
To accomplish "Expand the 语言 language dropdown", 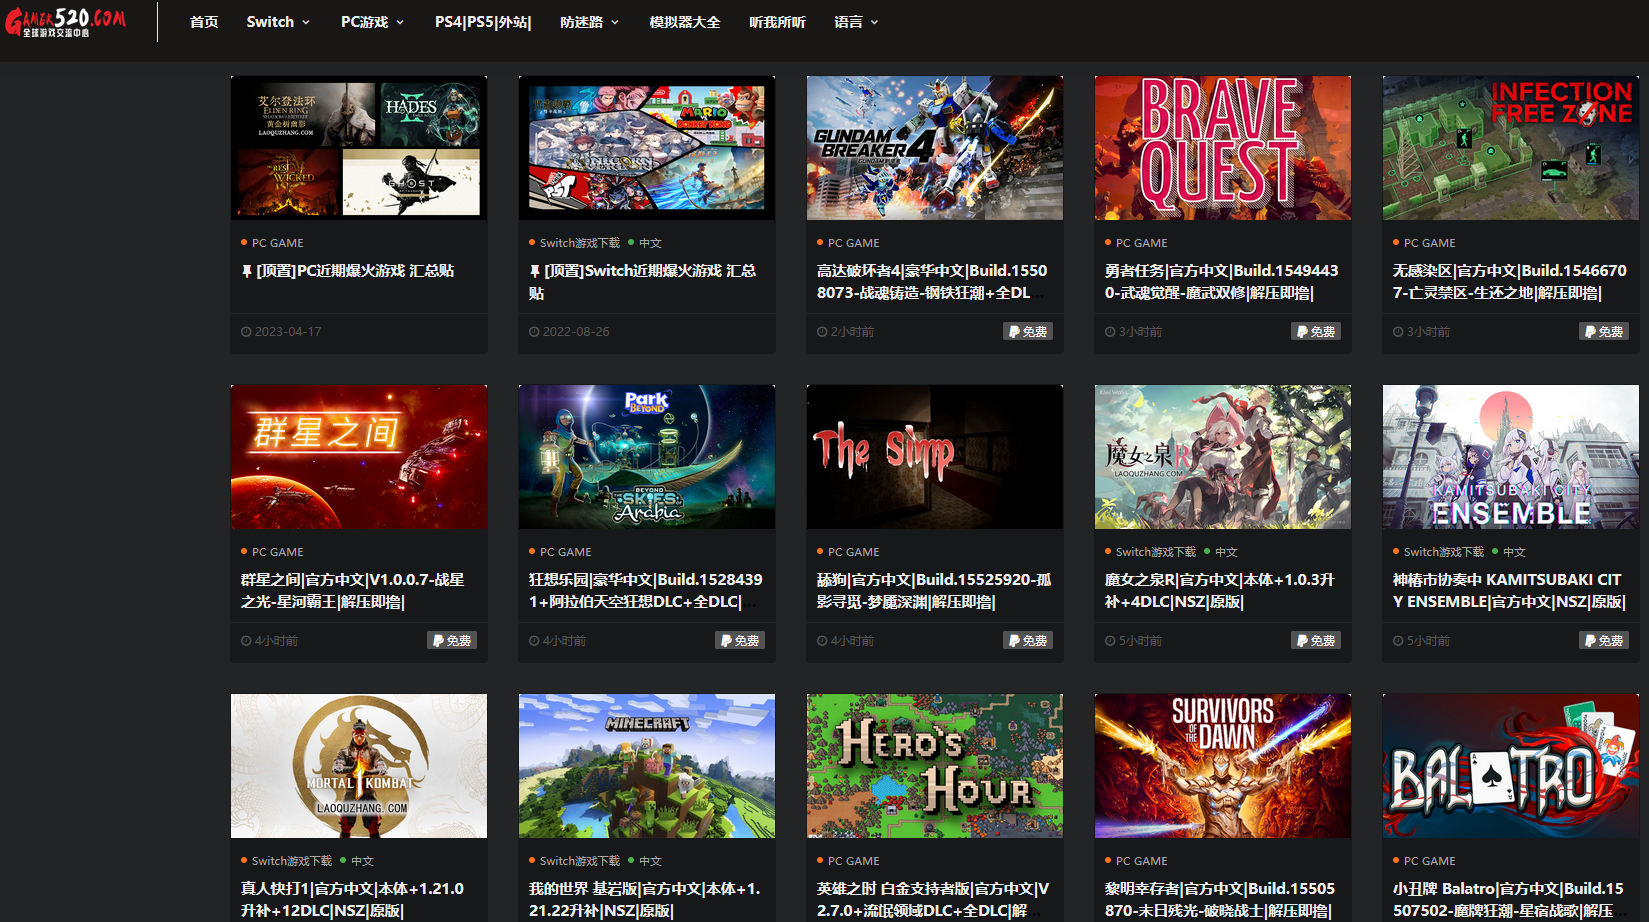I will pyautogui.click(x=856, y=22).
